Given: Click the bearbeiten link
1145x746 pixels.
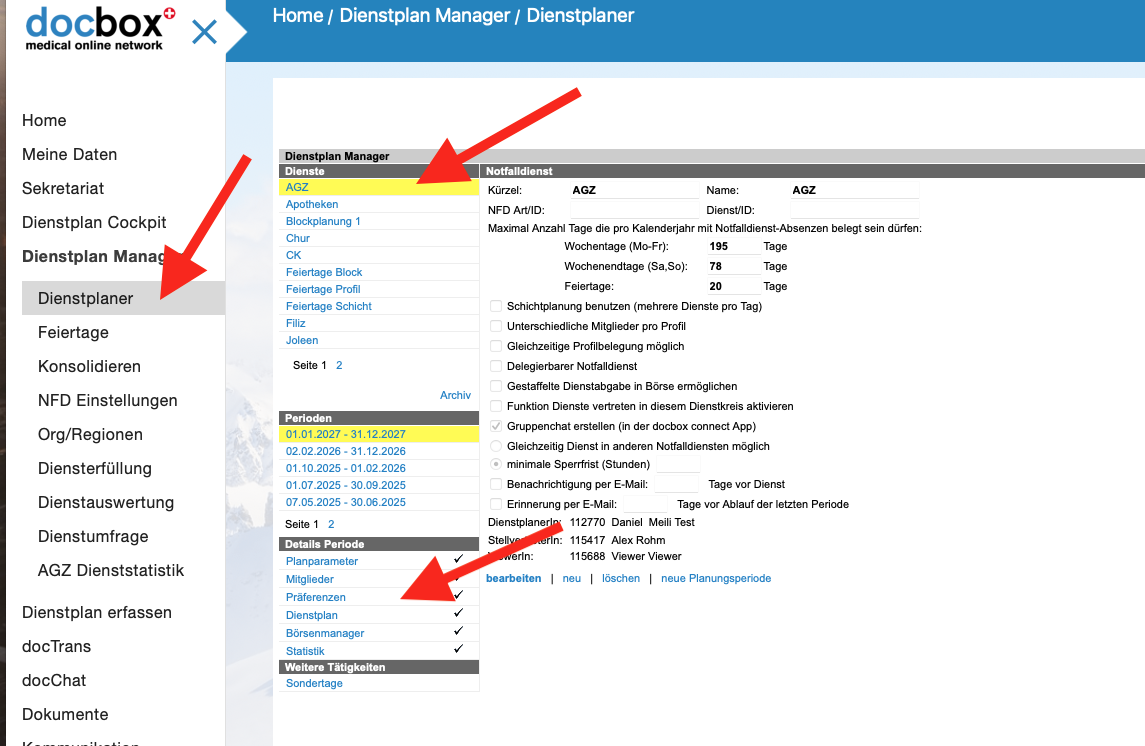Looking at the screenshot, I should click(x=513, y=578).
